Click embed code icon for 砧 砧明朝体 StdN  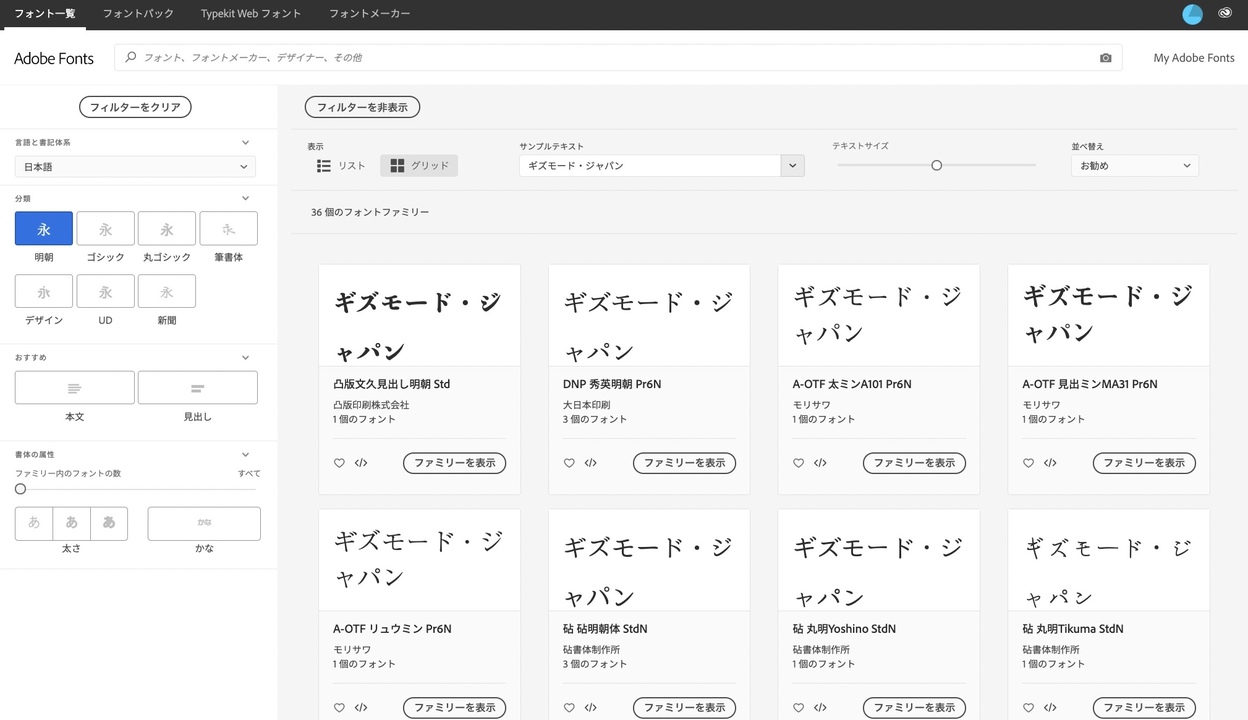[x=591, y=708]
